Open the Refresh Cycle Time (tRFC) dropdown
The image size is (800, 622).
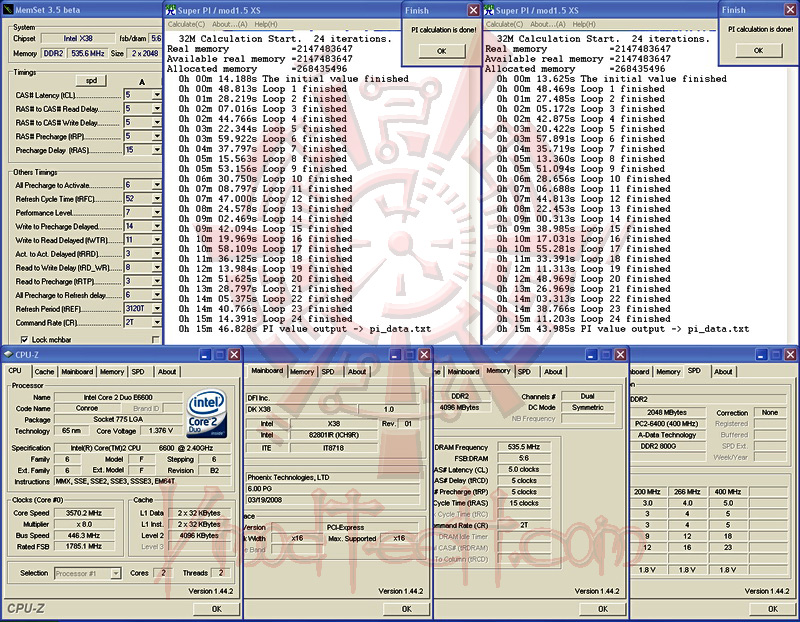157,198
